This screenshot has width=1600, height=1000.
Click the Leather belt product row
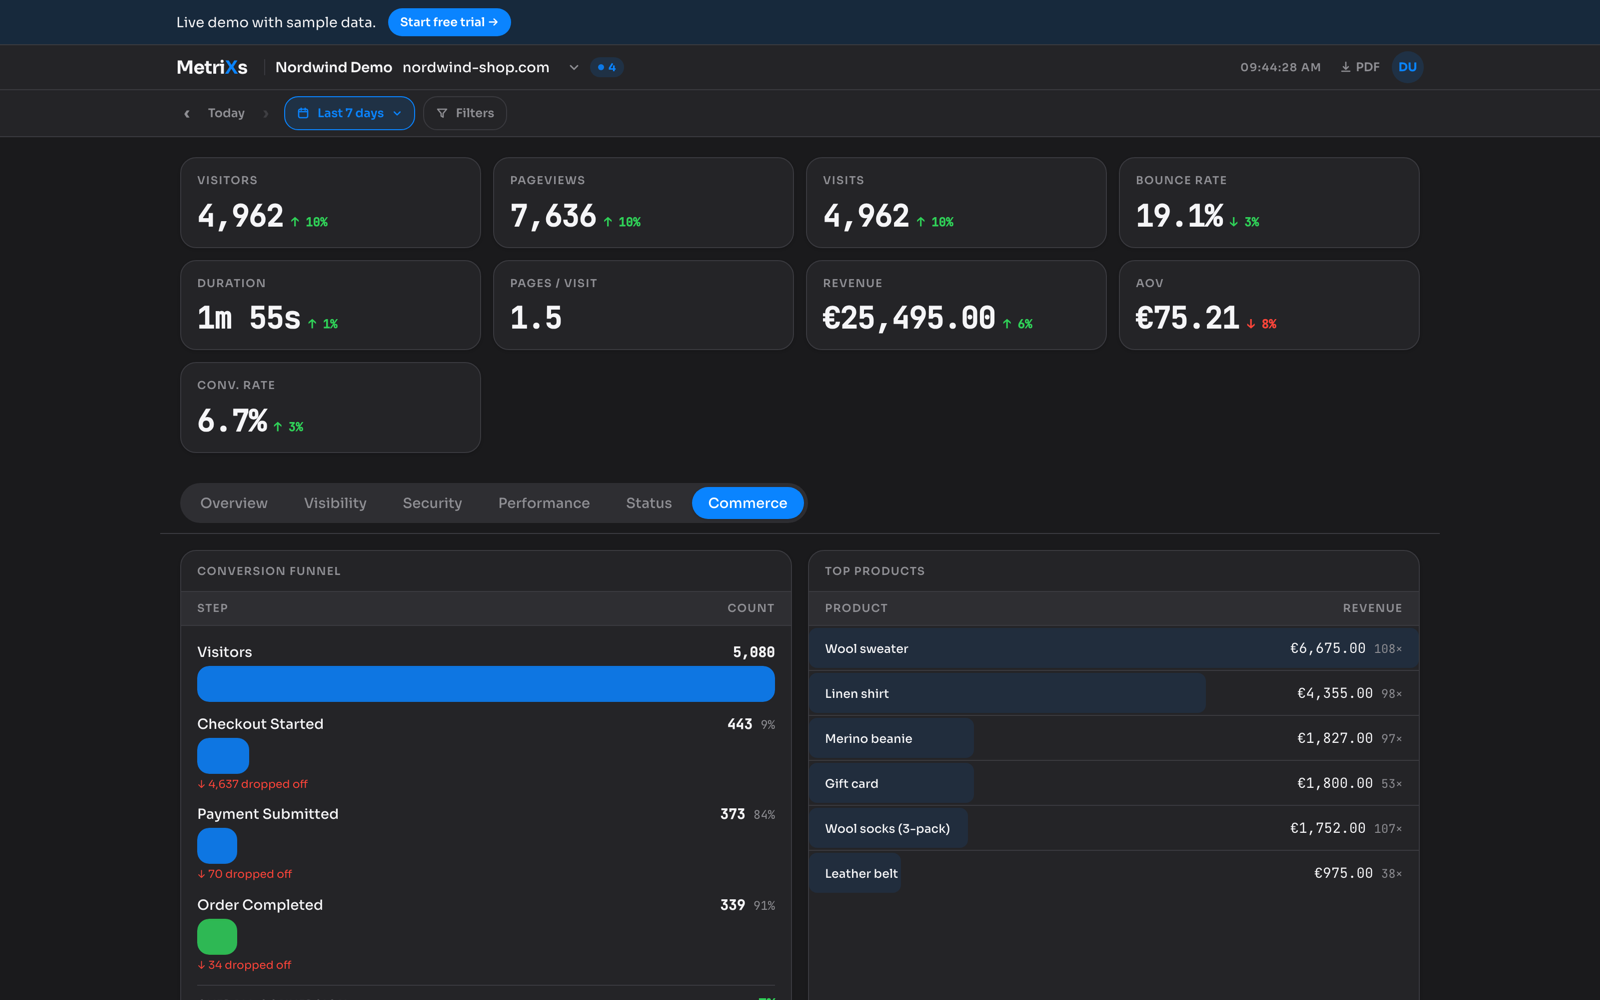coord(1114,873)
